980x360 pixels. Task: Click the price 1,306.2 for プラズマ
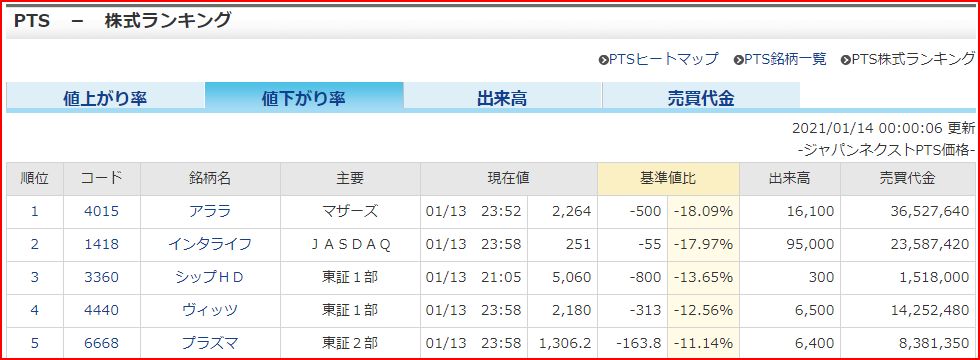(565, 343)
